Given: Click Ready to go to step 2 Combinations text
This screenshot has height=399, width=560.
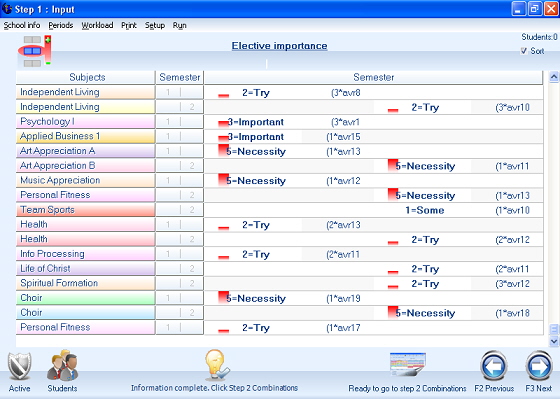Looking at the screenshot, I should tap(407, 388).
